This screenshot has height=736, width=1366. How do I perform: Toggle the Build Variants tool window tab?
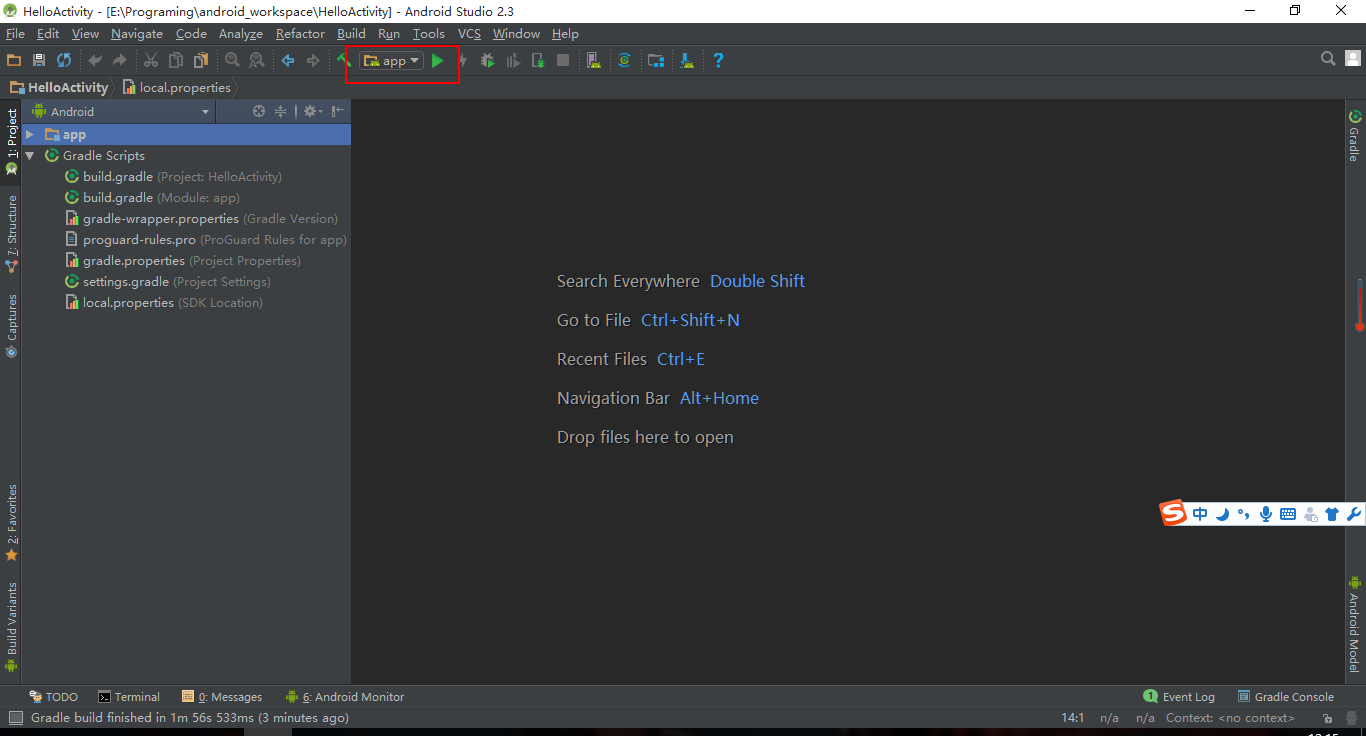(12, 626)
